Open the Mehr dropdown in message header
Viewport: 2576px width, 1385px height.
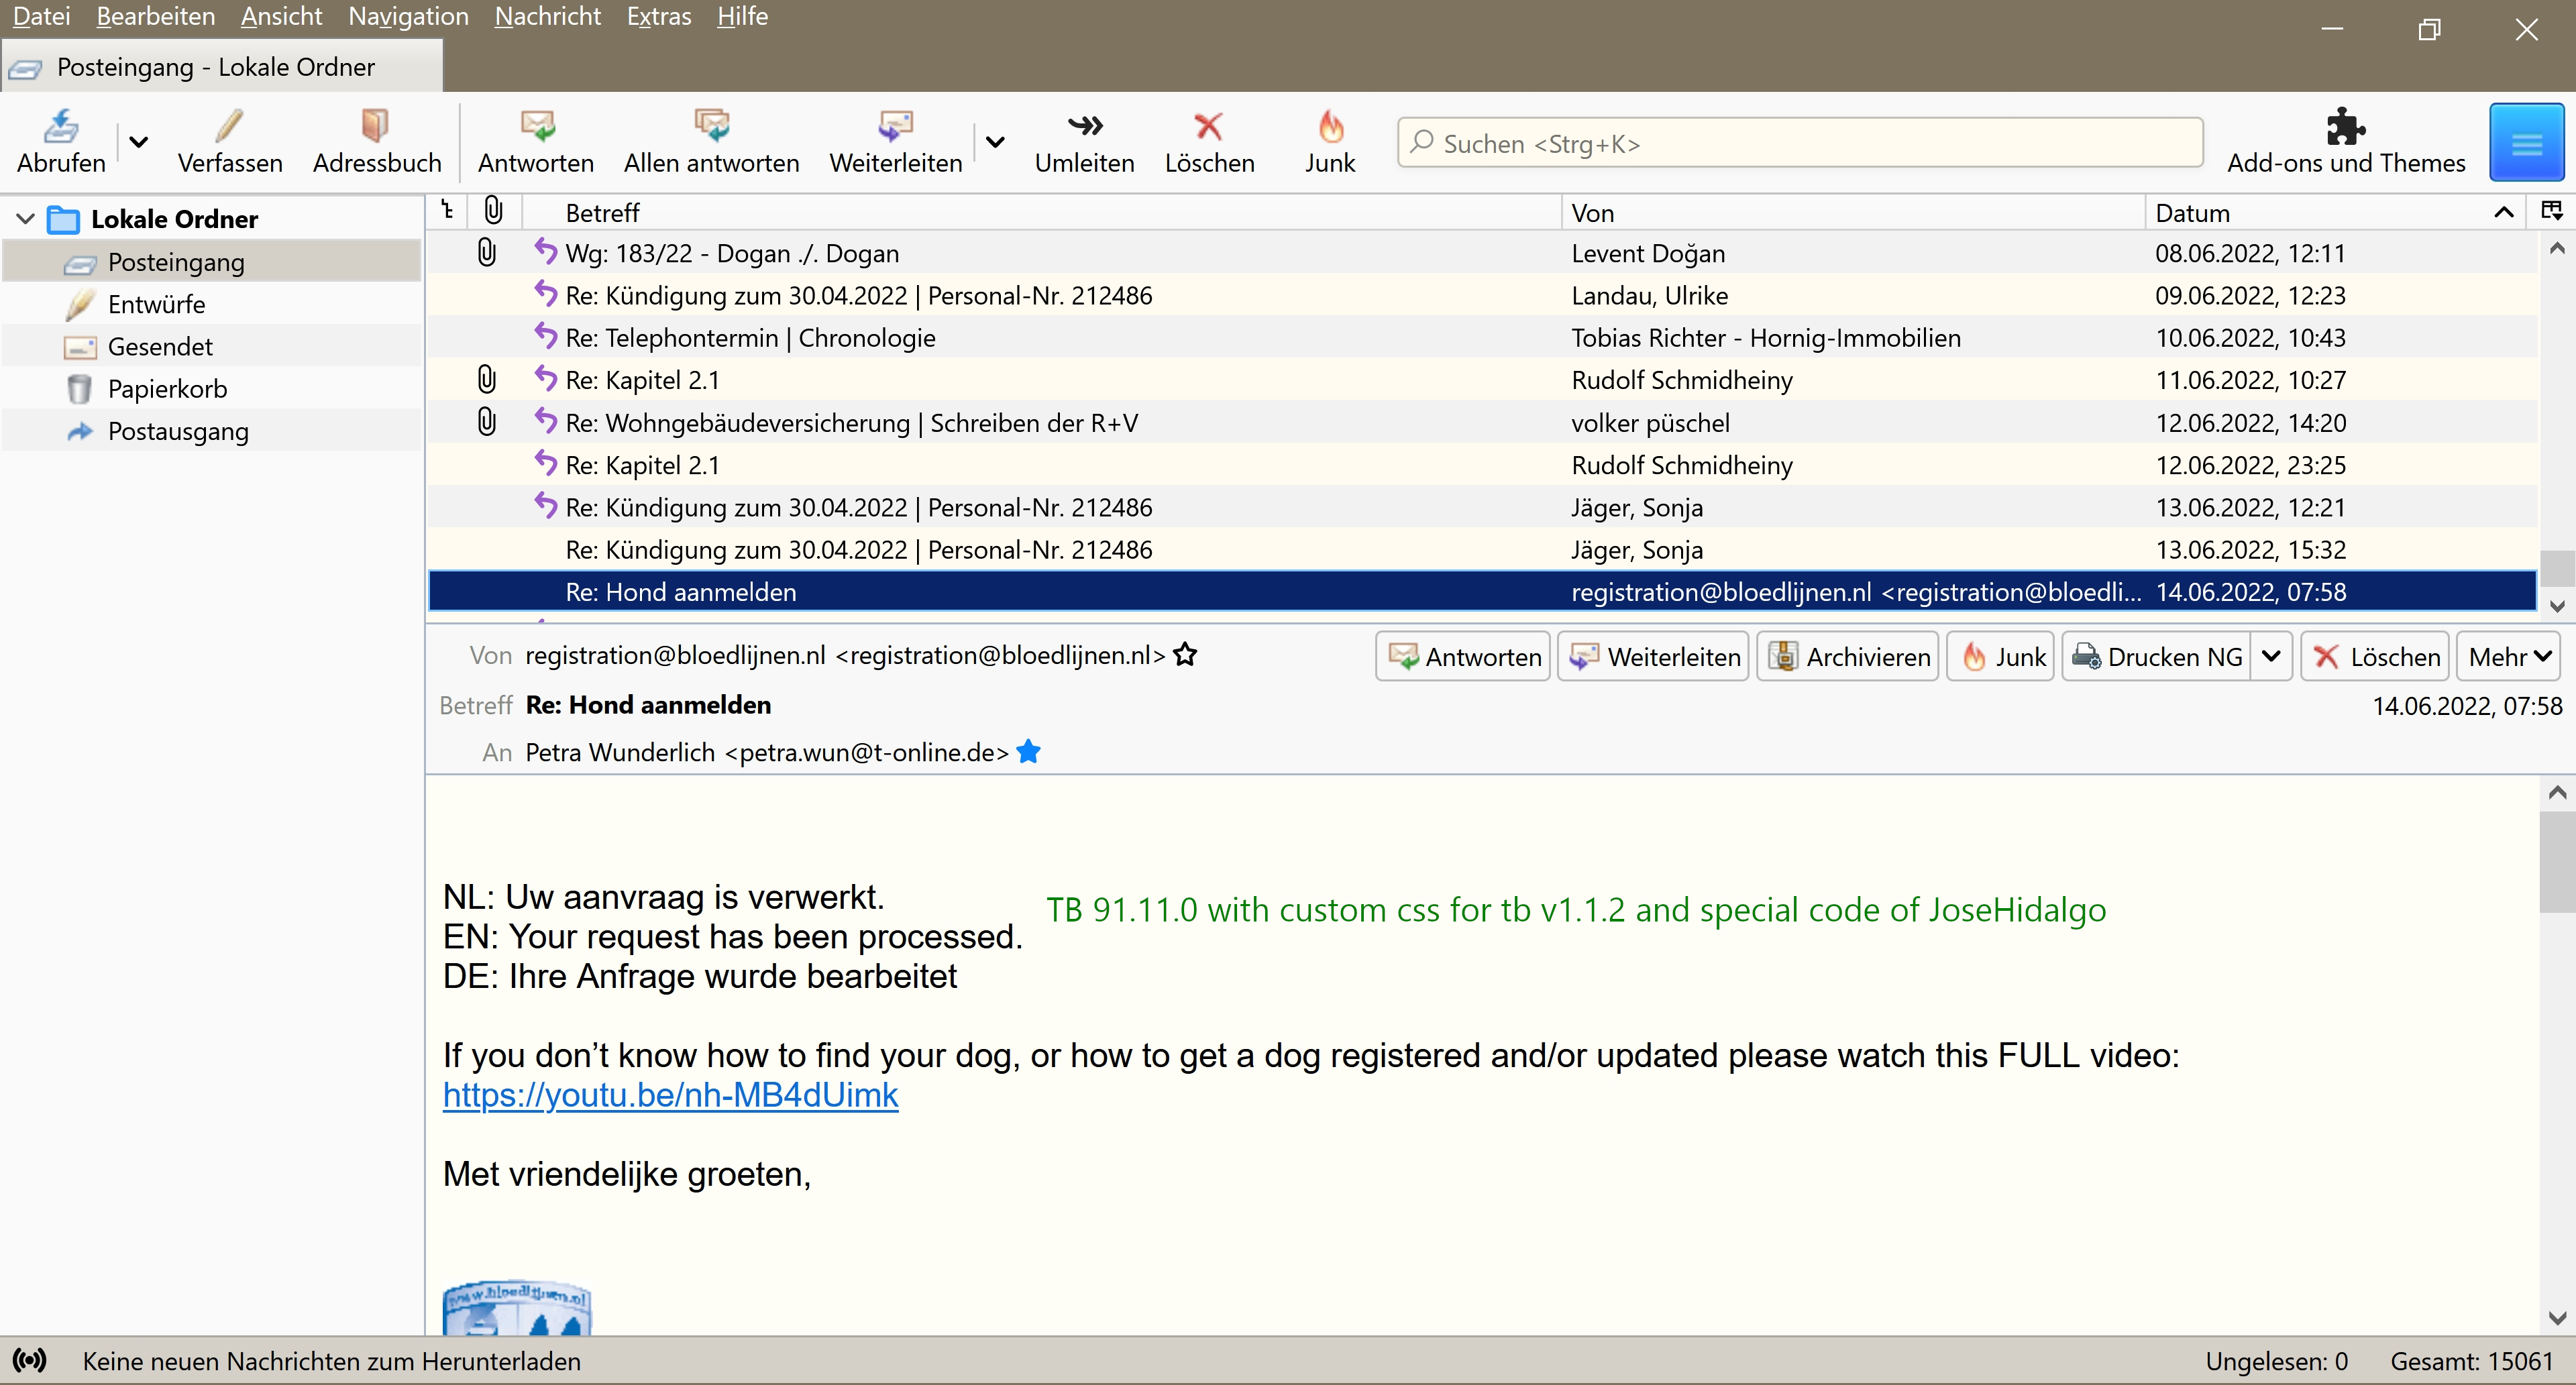pos(2508,657)
